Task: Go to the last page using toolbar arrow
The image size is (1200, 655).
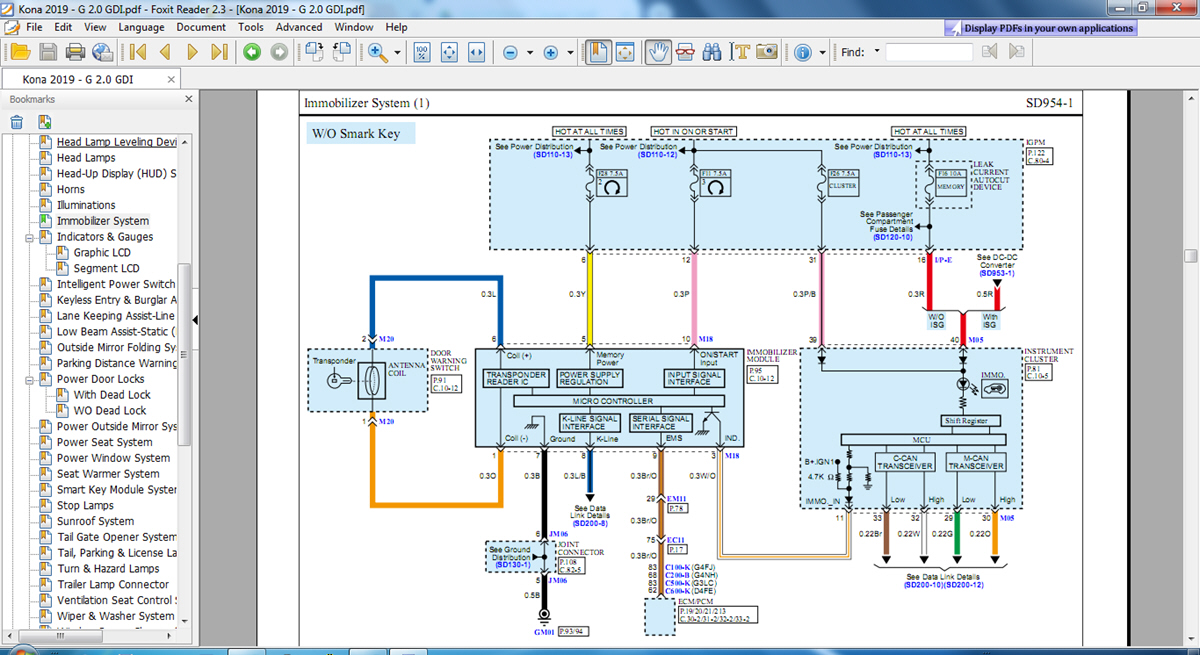Action: point(220,52)
